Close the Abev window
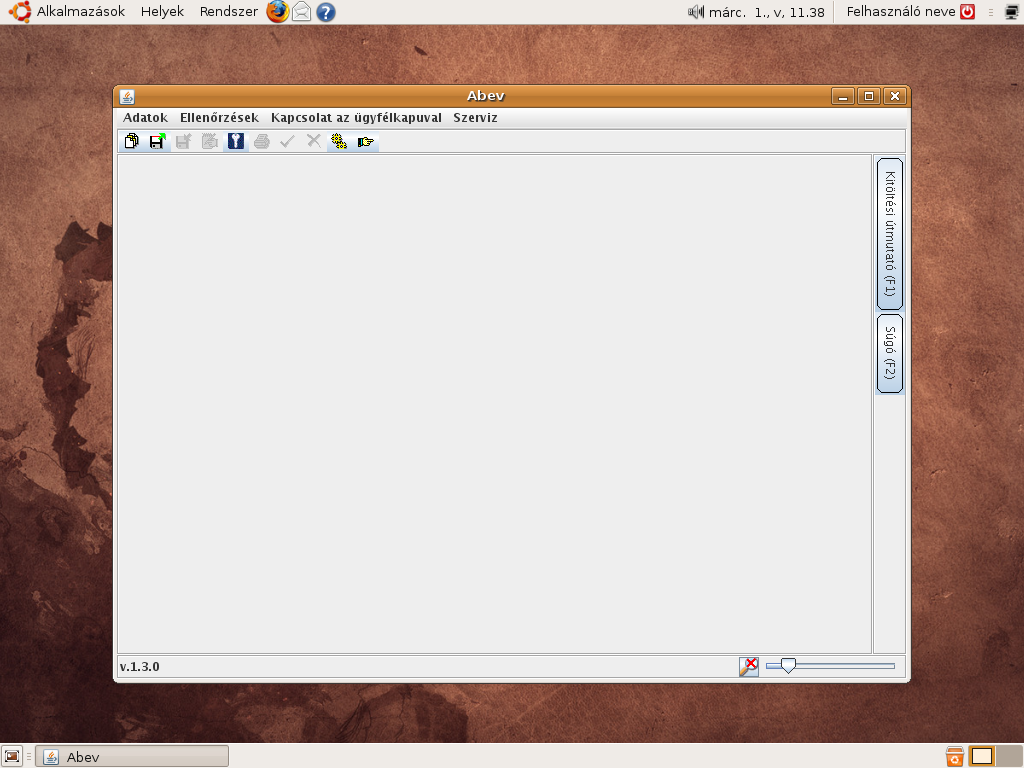This screenshot has height=768, width=1024. tap(895, 97)
